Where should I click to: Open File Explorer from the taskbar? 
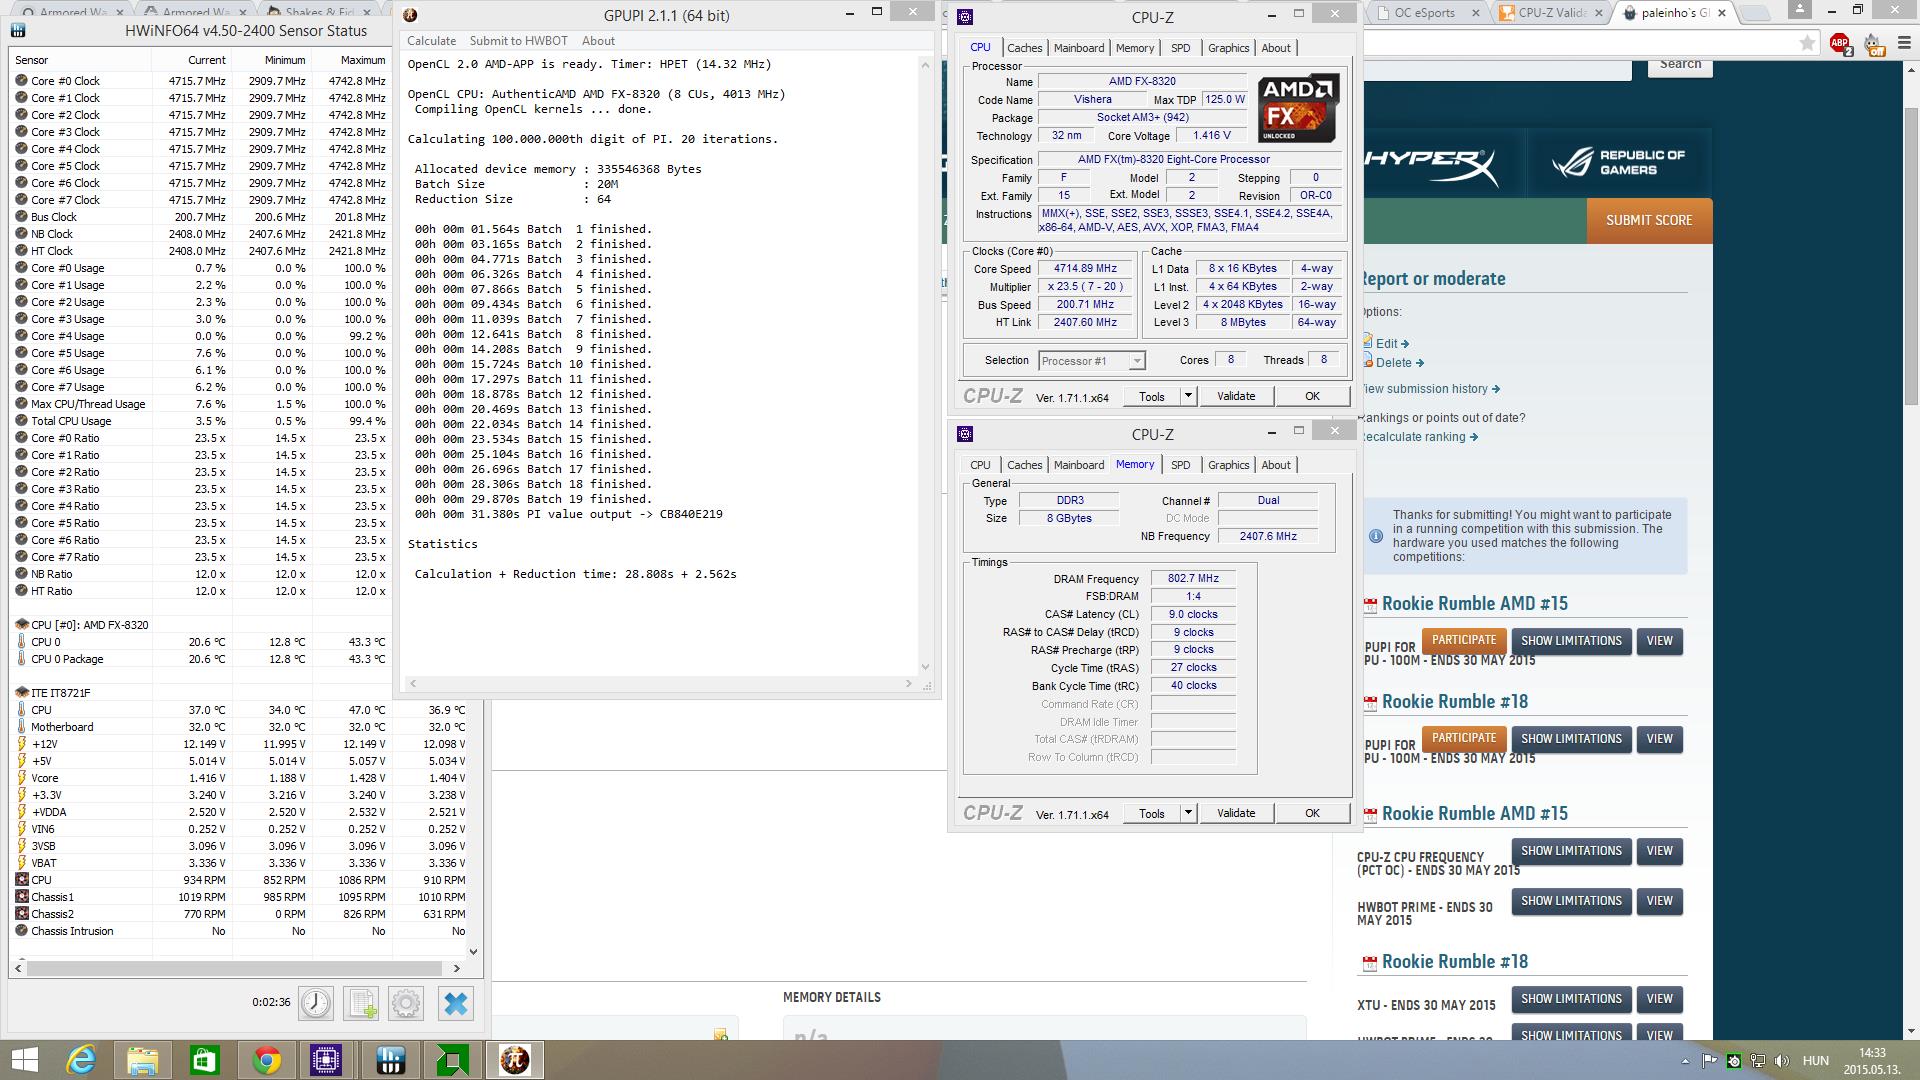click(x=143, y=1060)
